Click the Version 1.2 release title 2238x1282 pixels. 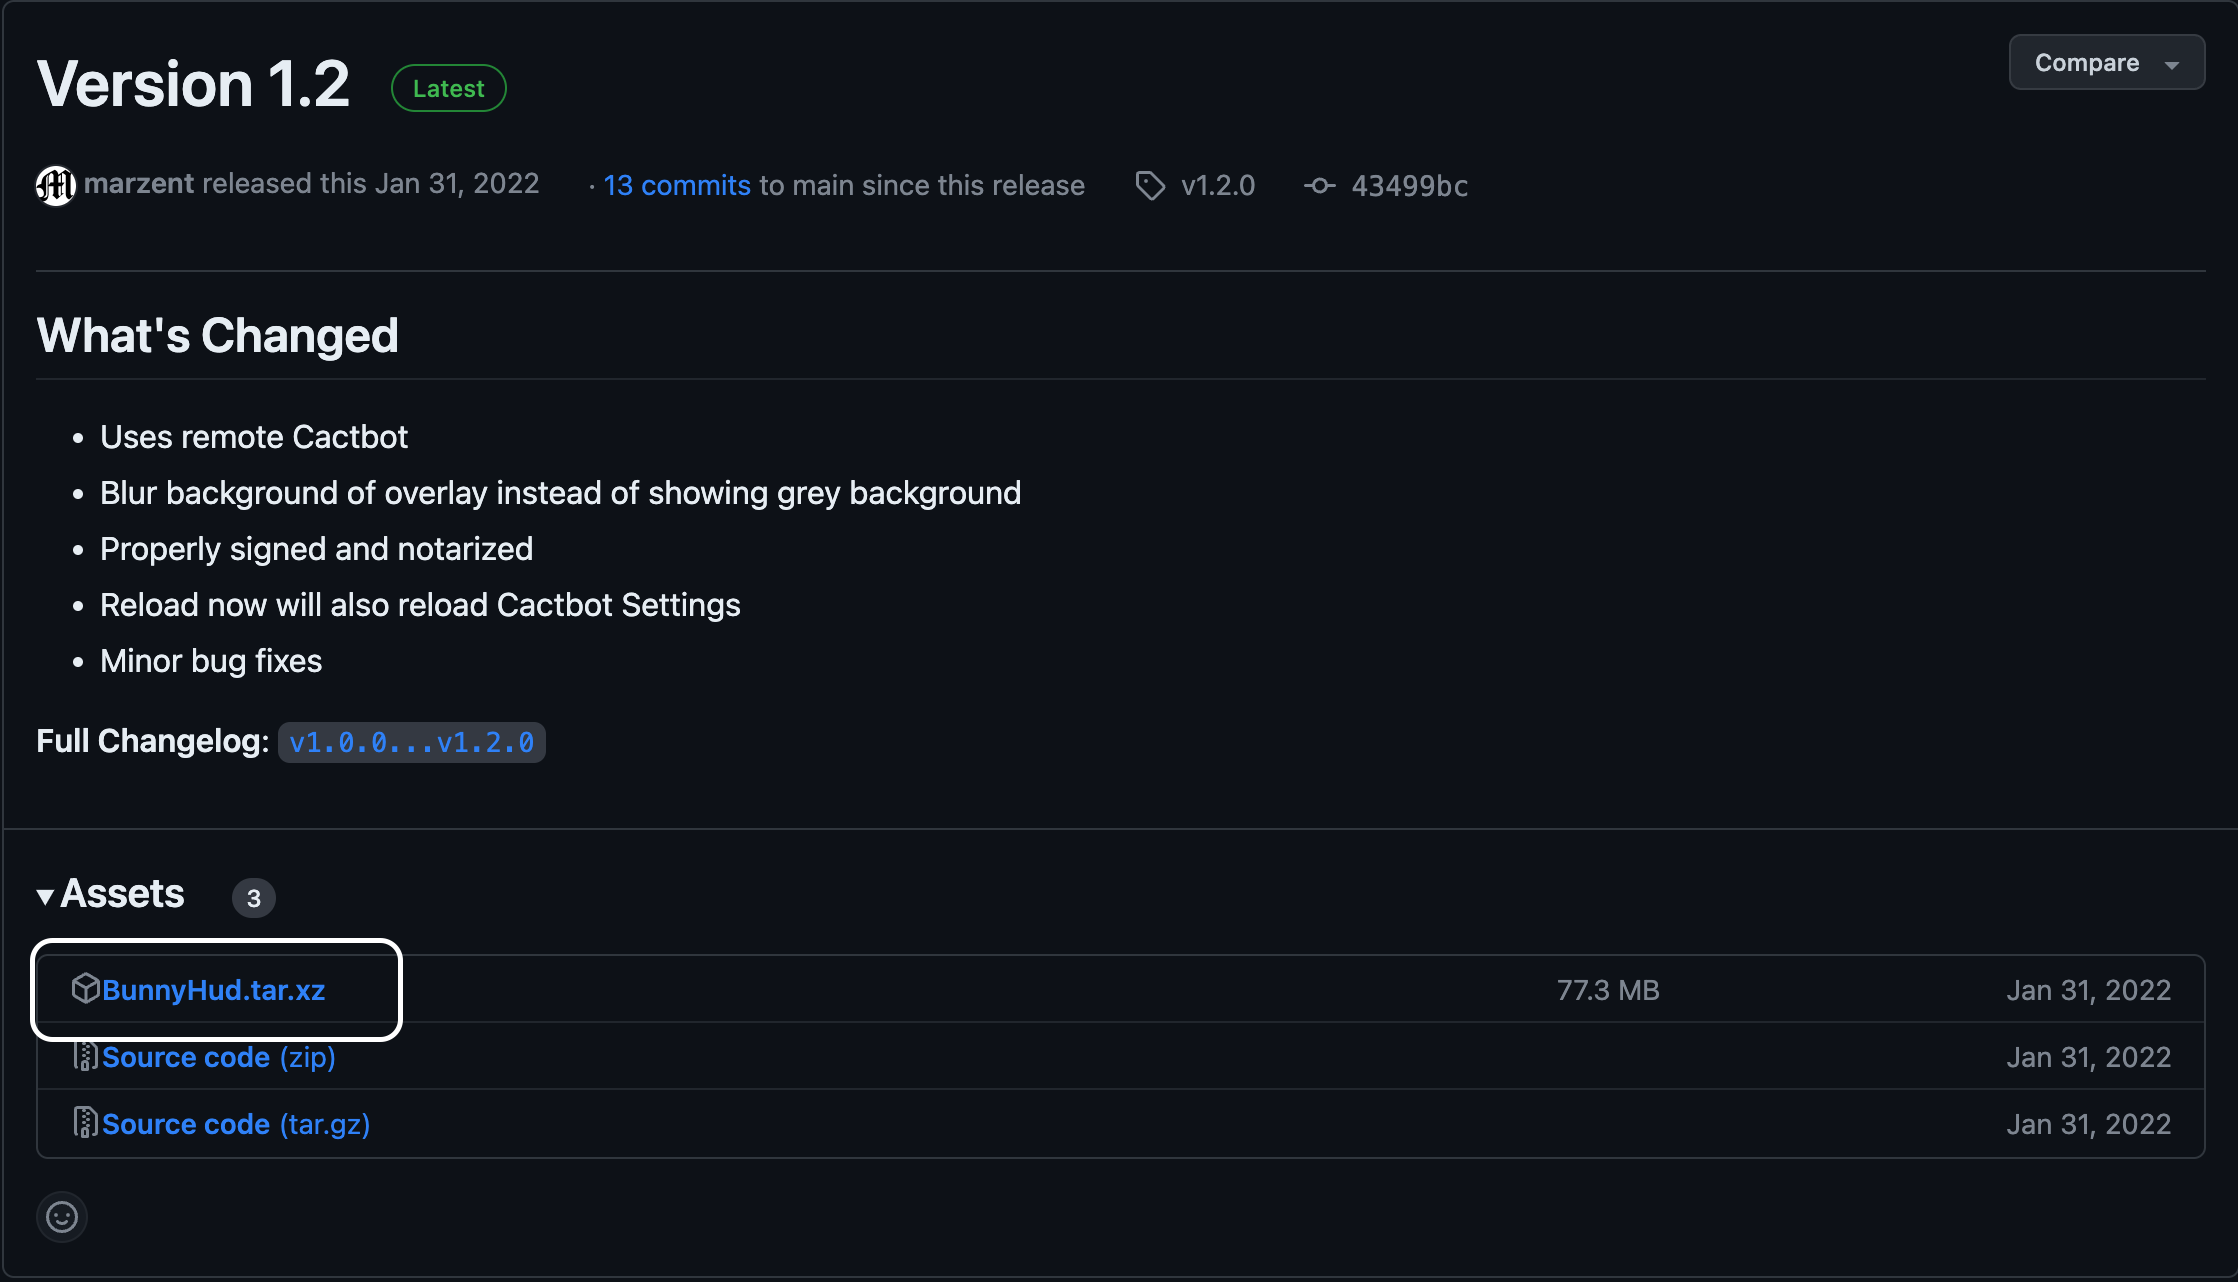193,84
